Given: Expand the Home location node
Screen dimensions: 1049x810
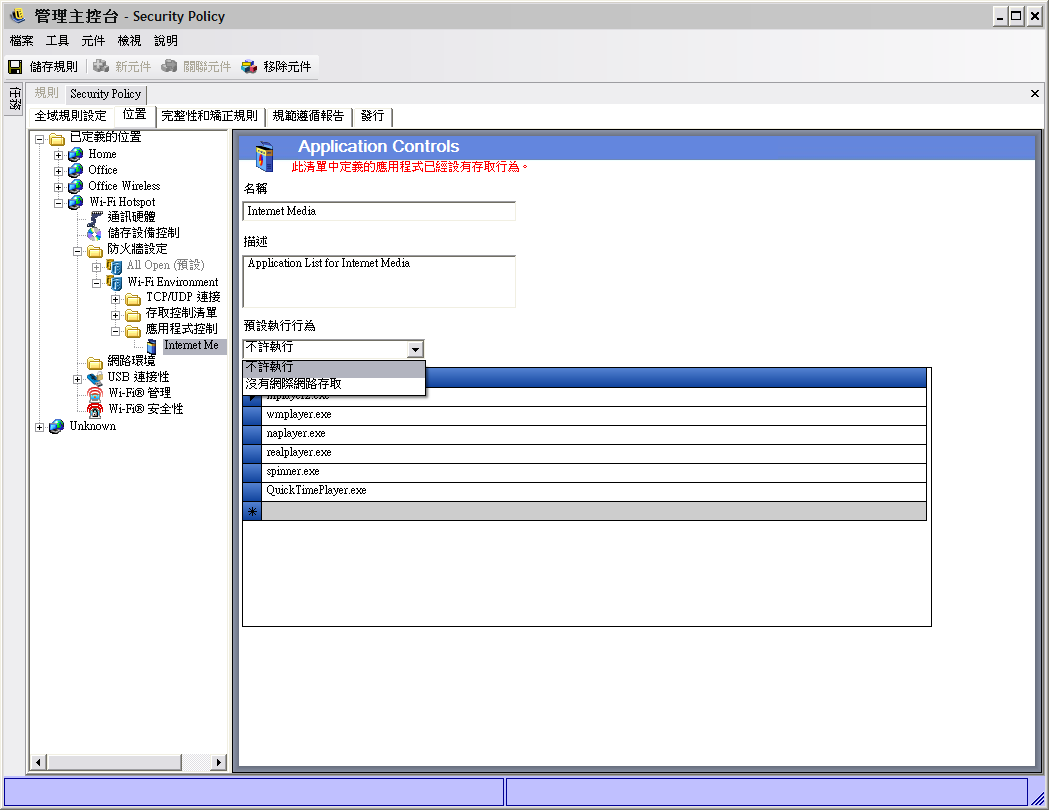Looking at the screenshot, I should [x=58, y=155].
